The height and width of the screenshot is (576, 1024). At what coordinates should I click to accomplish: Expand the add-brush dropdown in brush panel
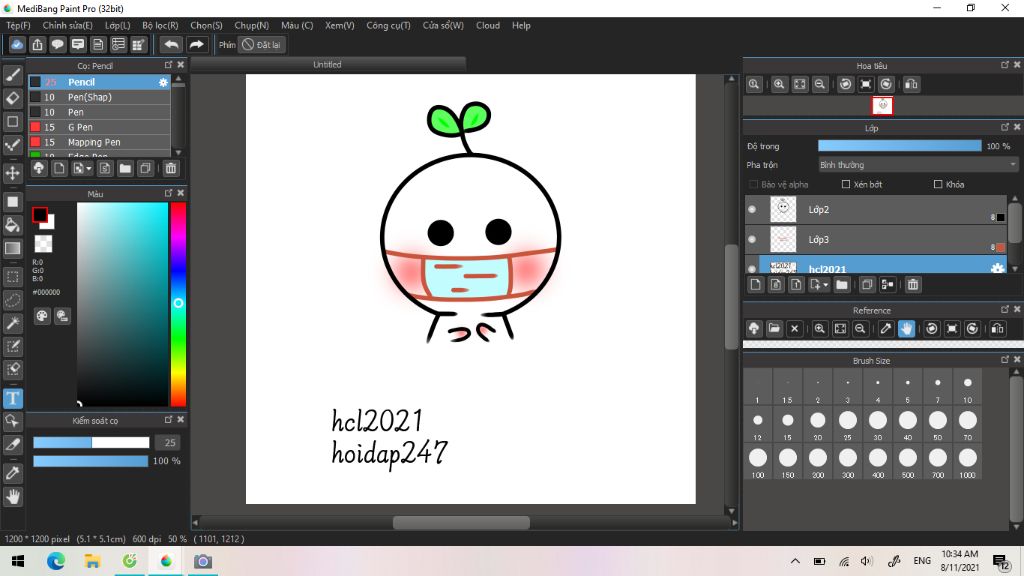pyautogui.click(x=82, y=168)
